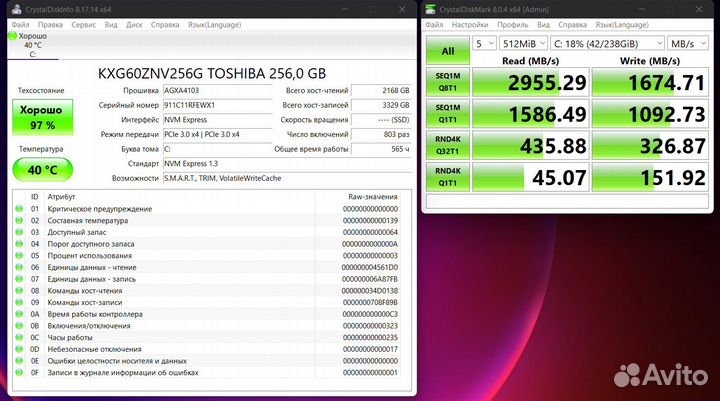Select drive C: tab with Хорошо status
Screen dimensions: 720x401
coord(32,45)
